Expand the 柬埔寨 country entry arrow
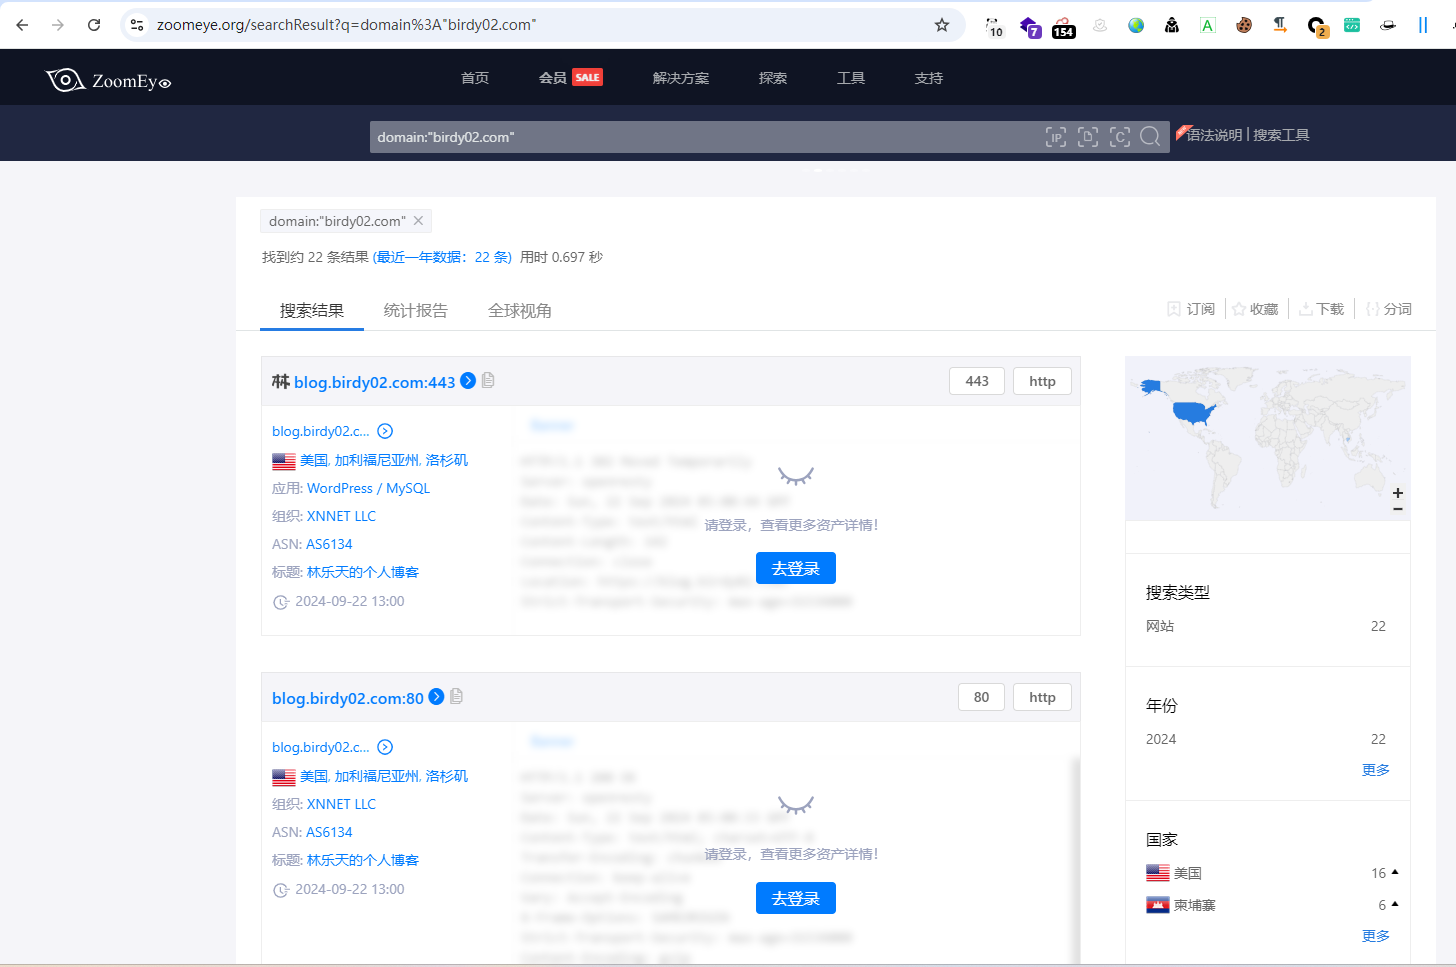 (x=1395, y=904)
